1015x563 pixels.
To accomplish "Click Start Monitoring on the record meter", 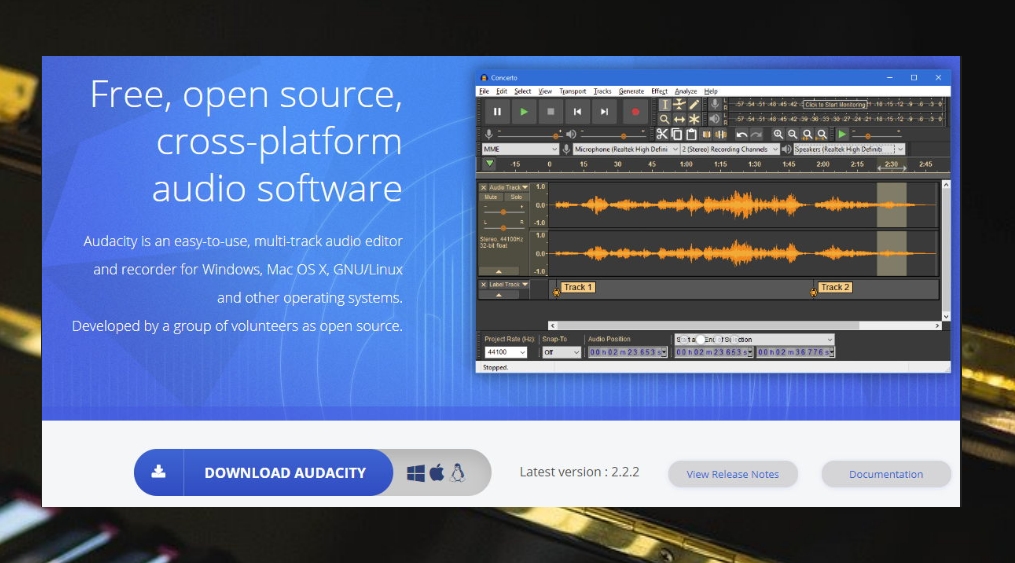I will click(835, 104).
